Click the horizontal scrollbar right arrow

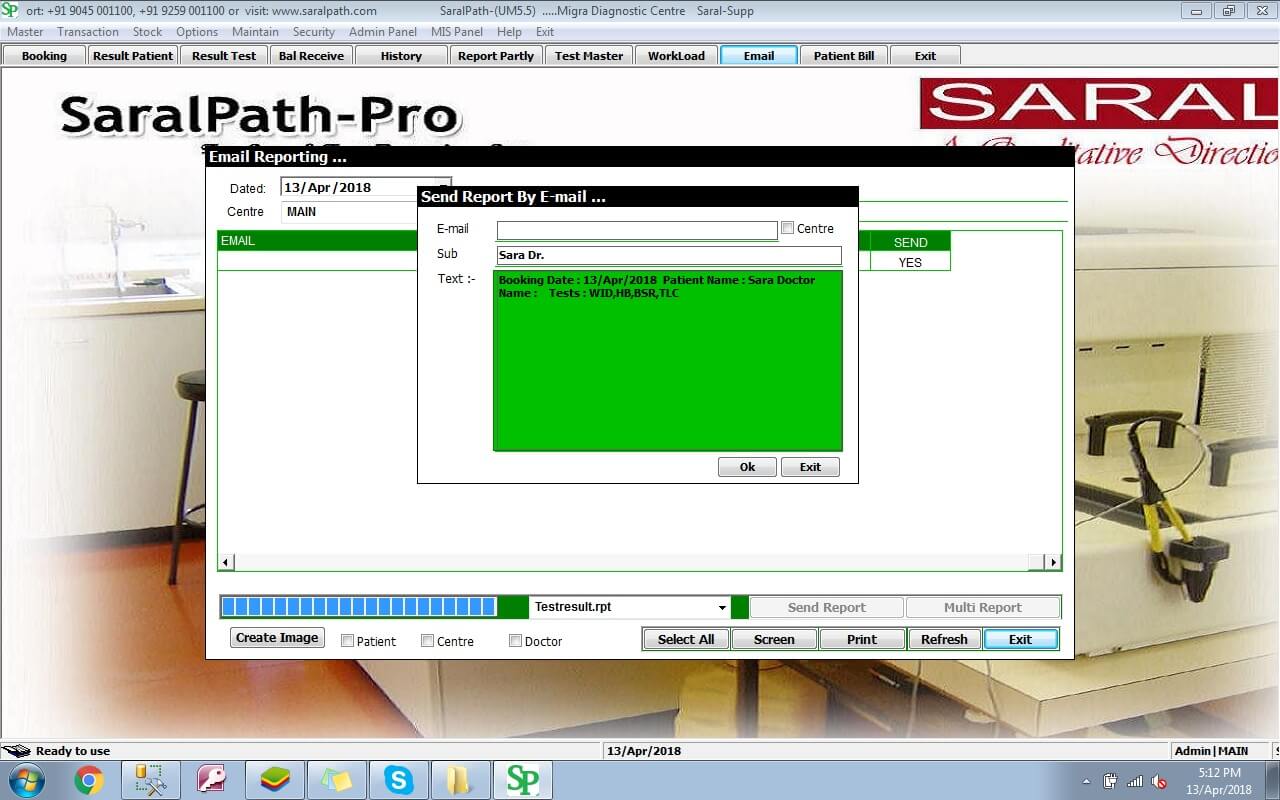[x=1052, y=562]
